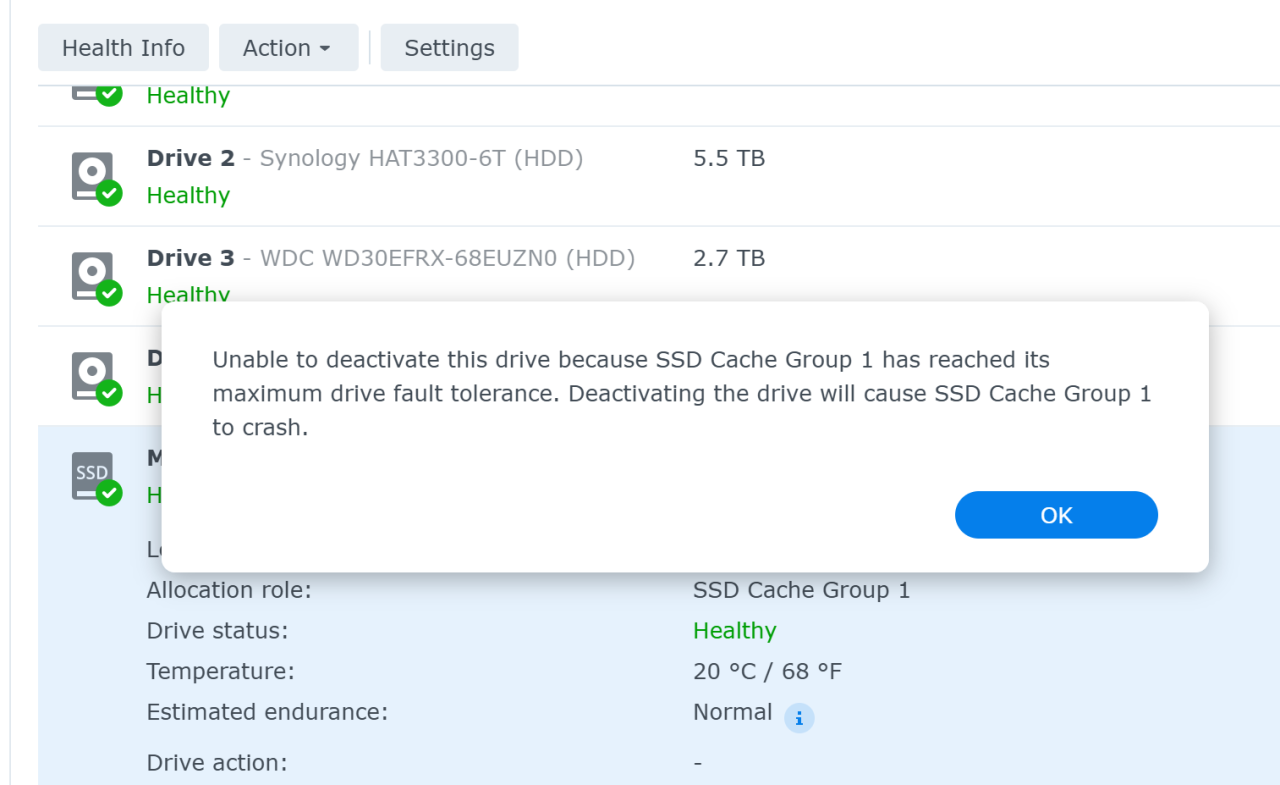Click the green Healthy drive status value
Viewport: 1280px width, 785px height.
click(x=734, y=631)
